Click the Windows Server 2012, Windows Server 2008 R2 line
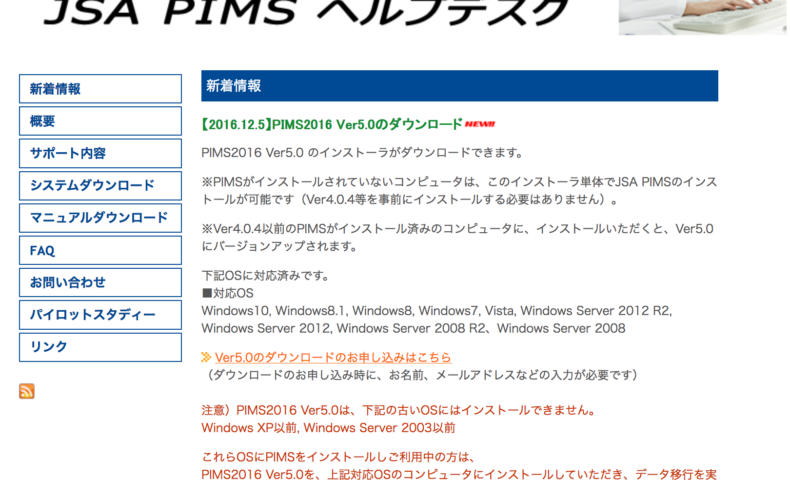Screen dimensions: 790x480 (x=413, y=328)
